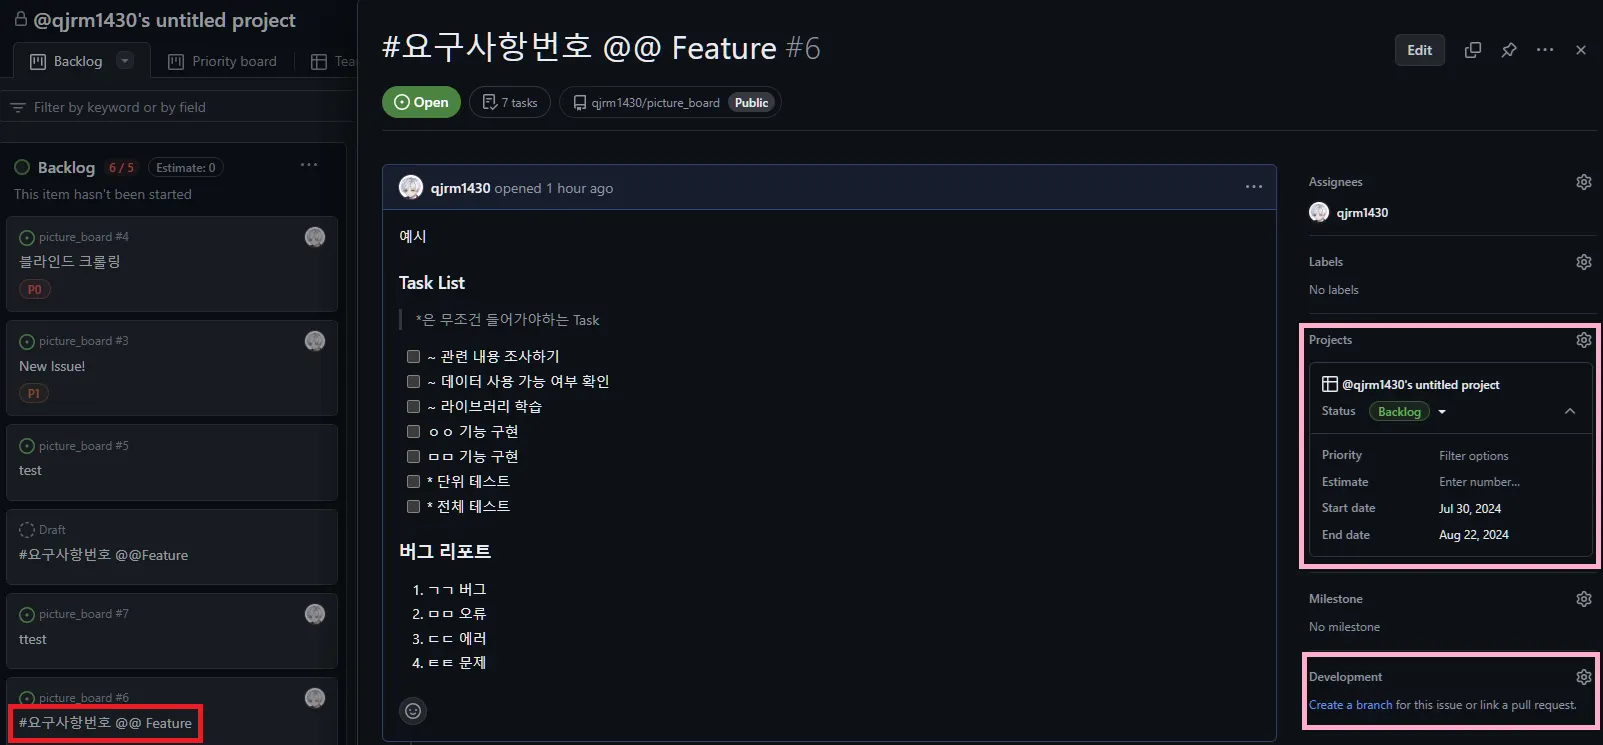Check the '라이브러리 학습' task checkbox
Screen dimensions: 1603x745
[x=413, y=406]
